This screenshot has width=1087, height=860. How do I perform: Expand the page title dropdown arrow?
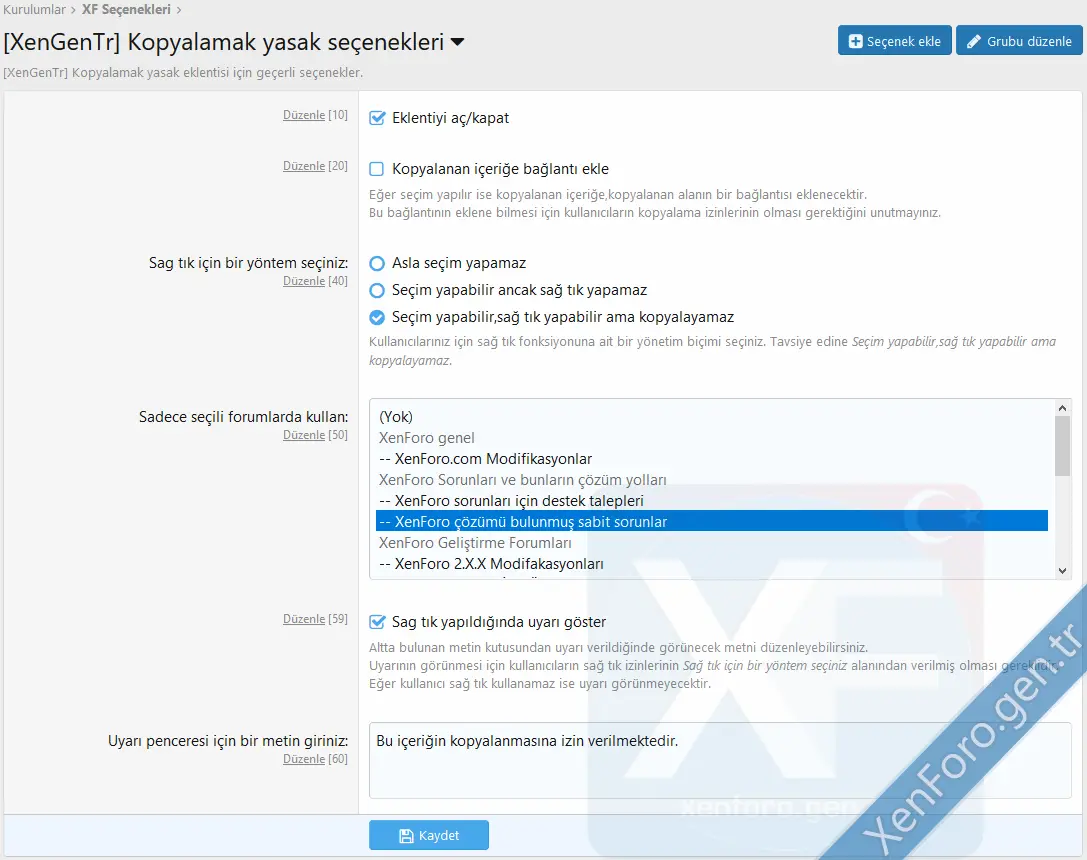coord(457,40)
